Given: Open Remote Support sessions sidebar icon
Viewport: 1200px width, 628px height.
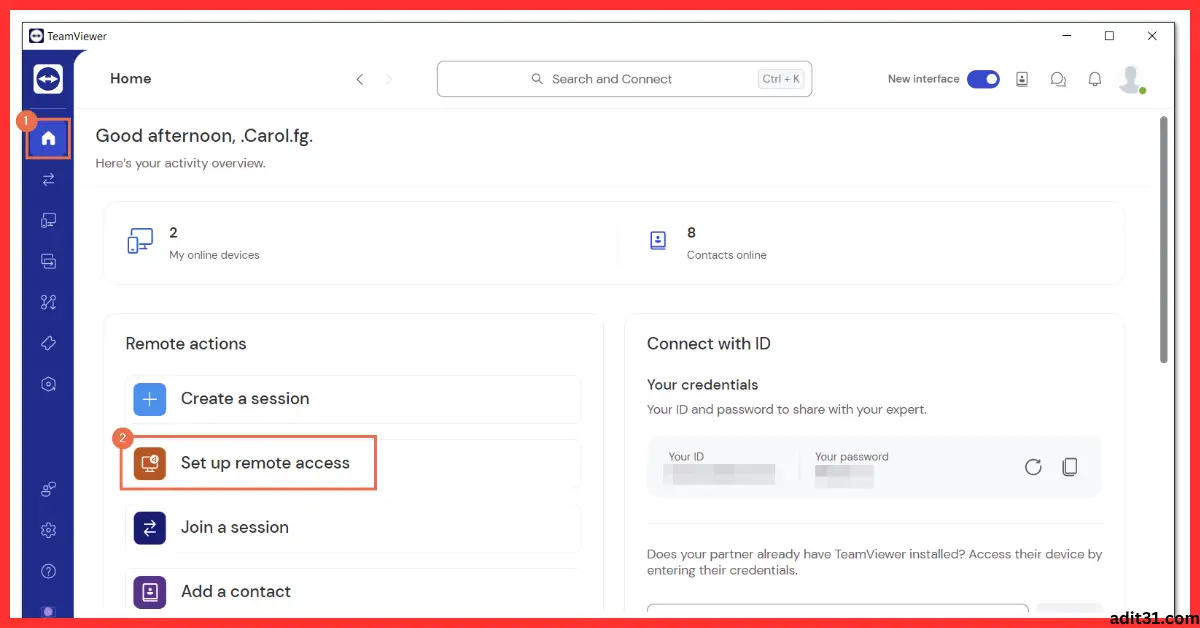Looking at the screenshot, I should [48, 180].
